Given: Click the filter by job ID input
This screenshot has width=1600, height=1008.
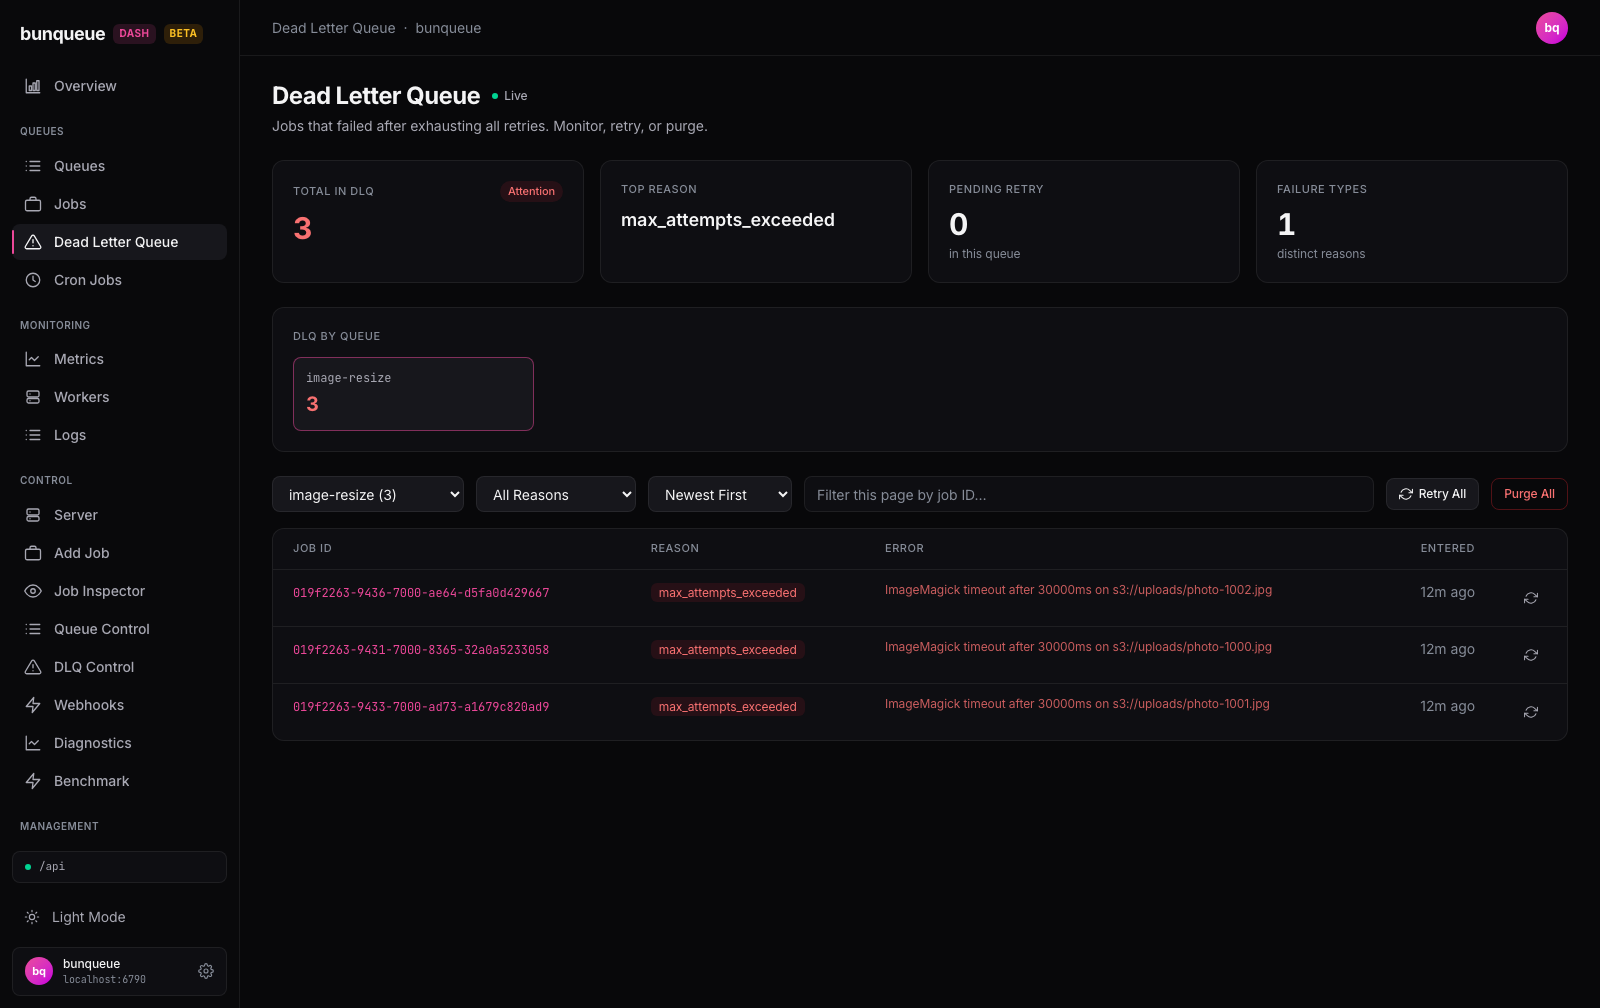Looking at the screenshot, I should (1089, 494).
